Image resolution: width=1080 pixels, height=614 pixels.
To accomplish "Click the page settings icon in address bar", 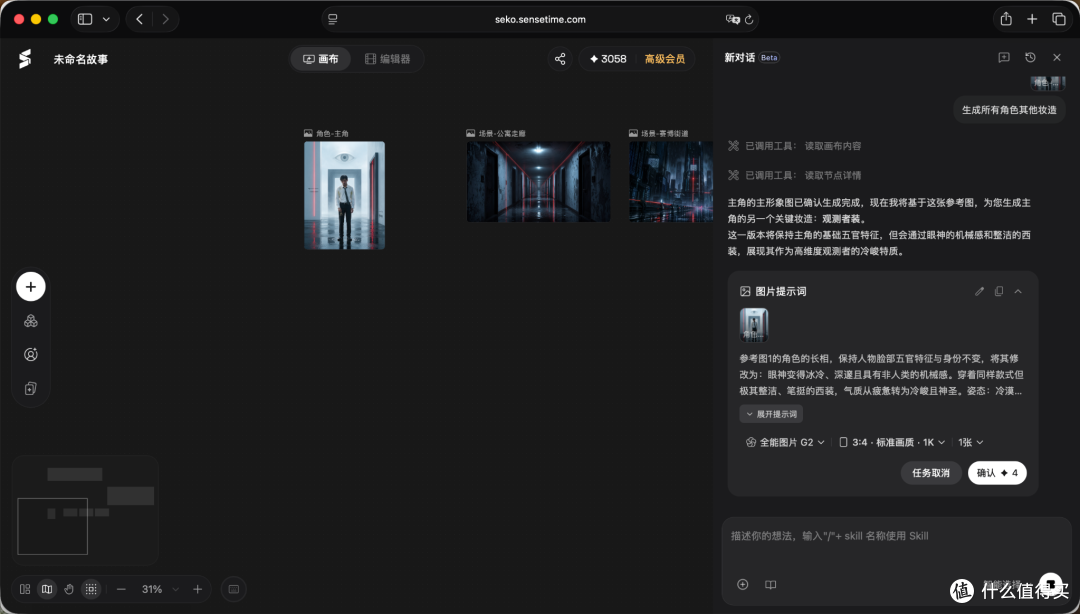I will coord(333,19).
